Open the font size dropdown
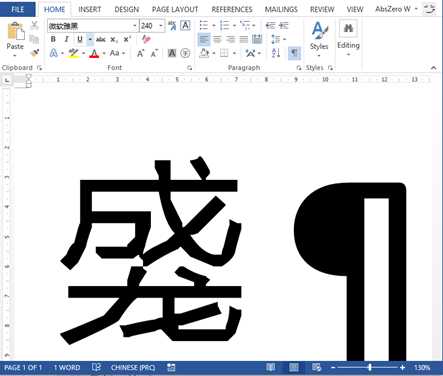 coord(161,26)
